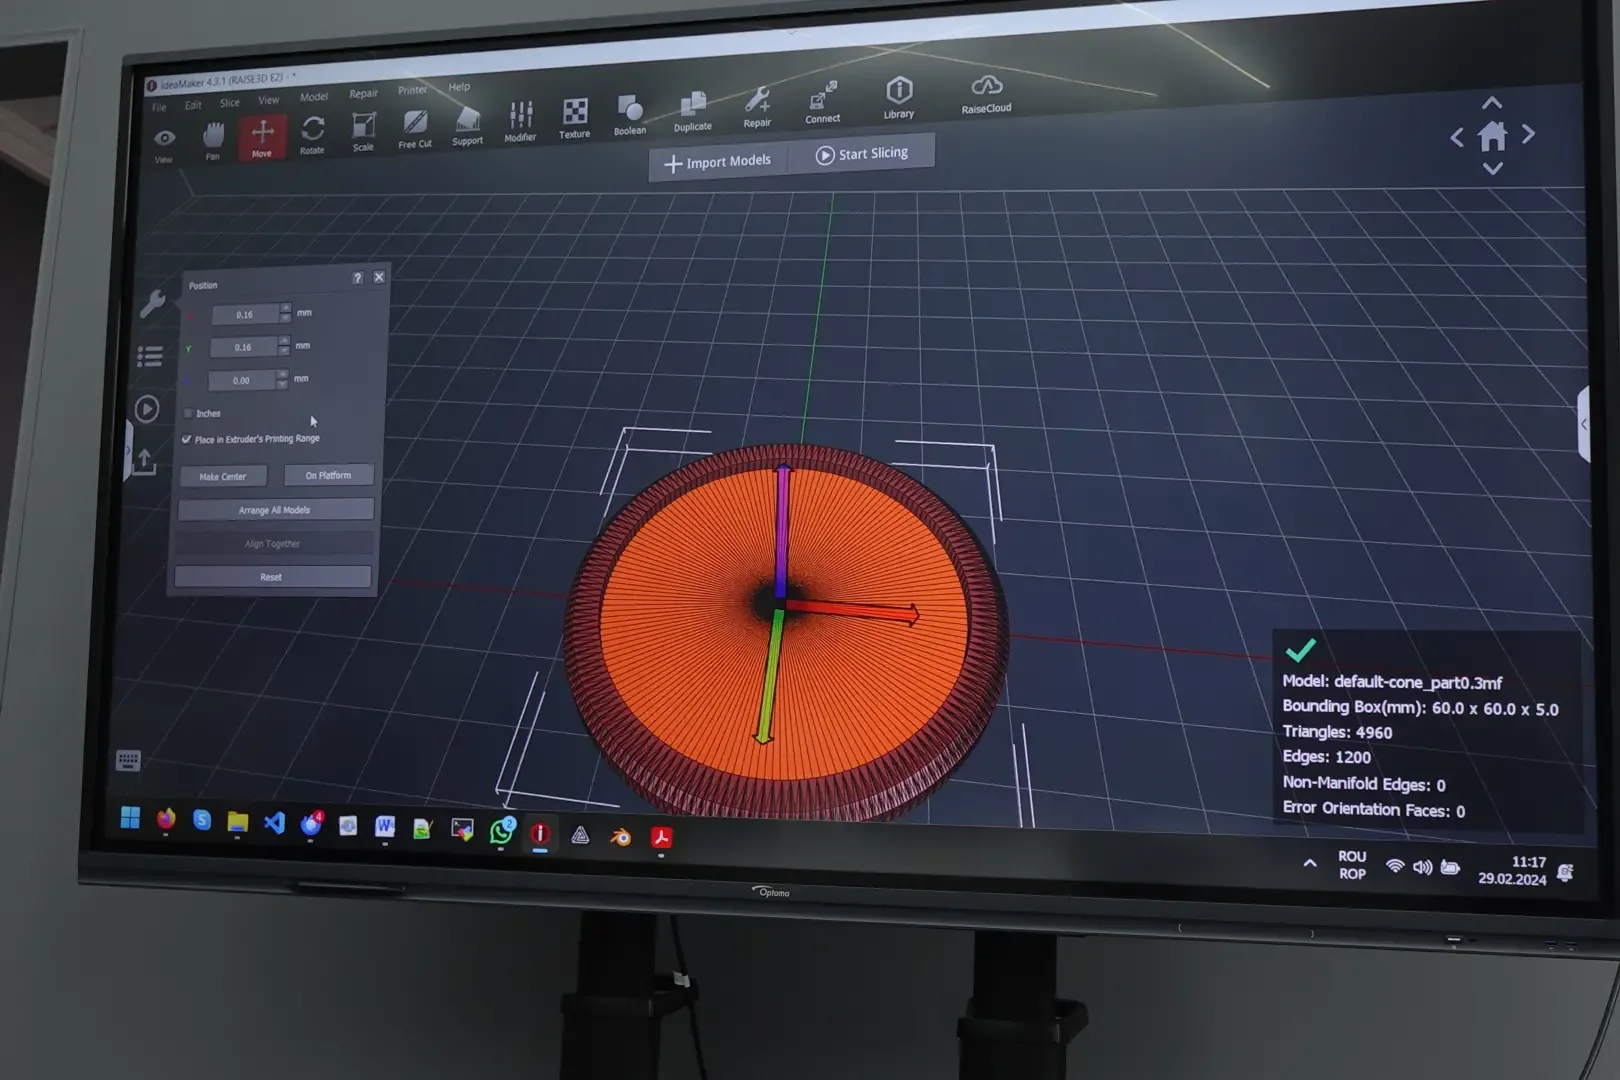The height and width of the screenshot is (1080, 1620).
Task: Click the X position input field
Action: pyautogui.click(x=245, y=315)
